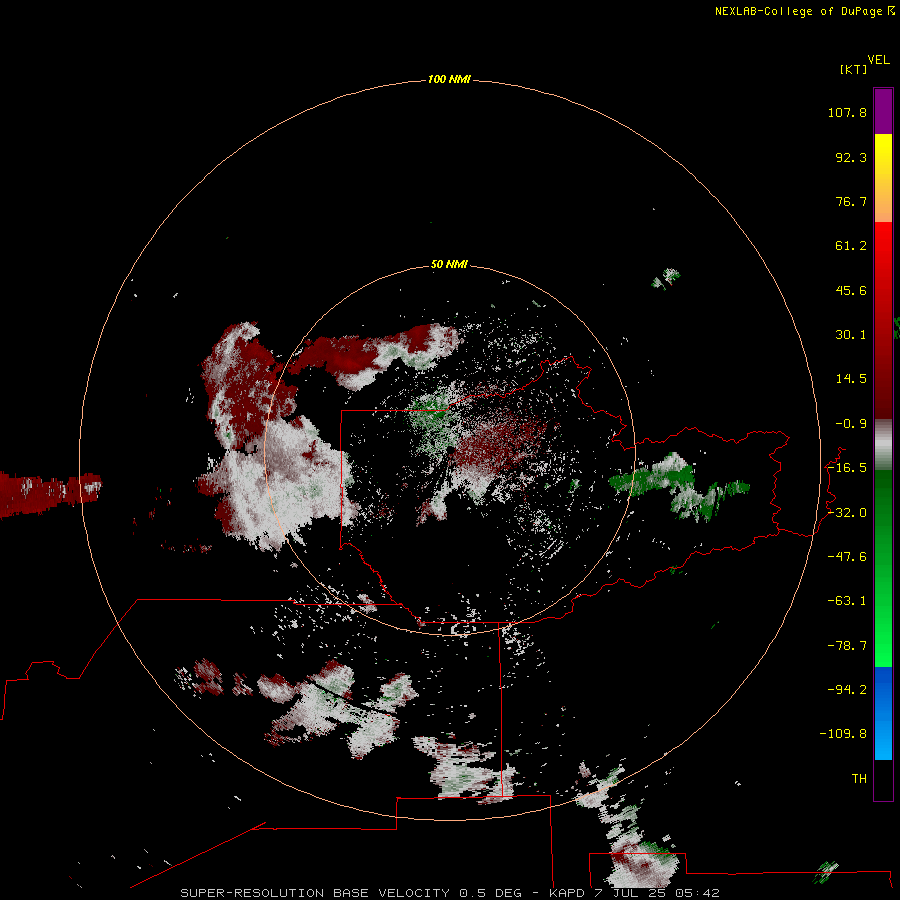Click the purple segment of the velocity color bar
The width and height of the screenshot is (900, 900).
point(883,111)
